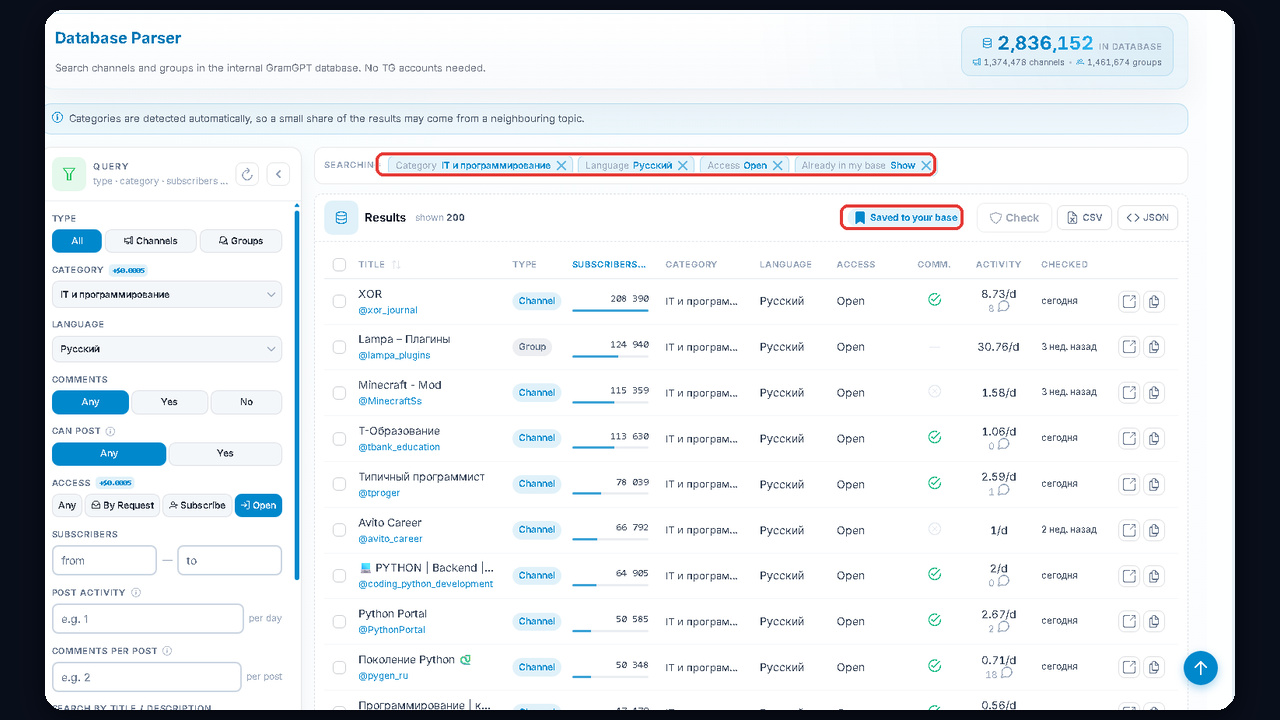This screenshot has height=720, width=1280.
Task: Set Comments filter to Yes
Action: pos(169,402)
